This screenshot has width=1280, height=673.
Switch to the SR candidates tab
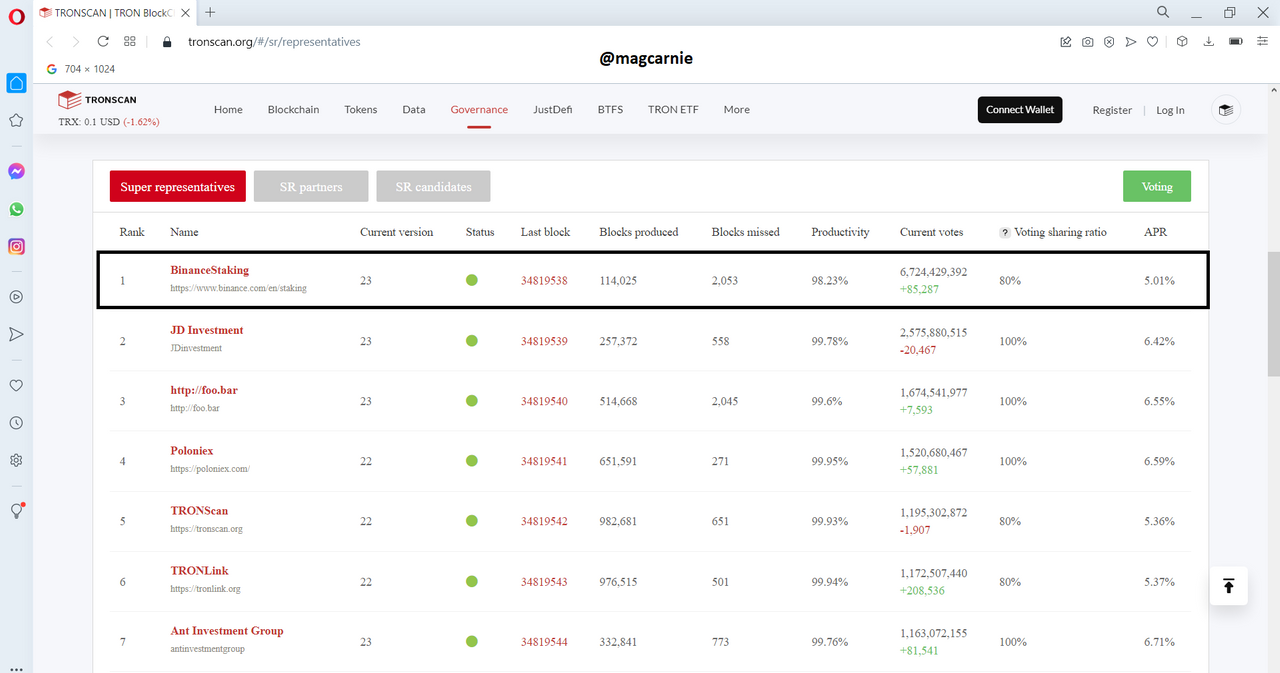[x=432, y=187]
